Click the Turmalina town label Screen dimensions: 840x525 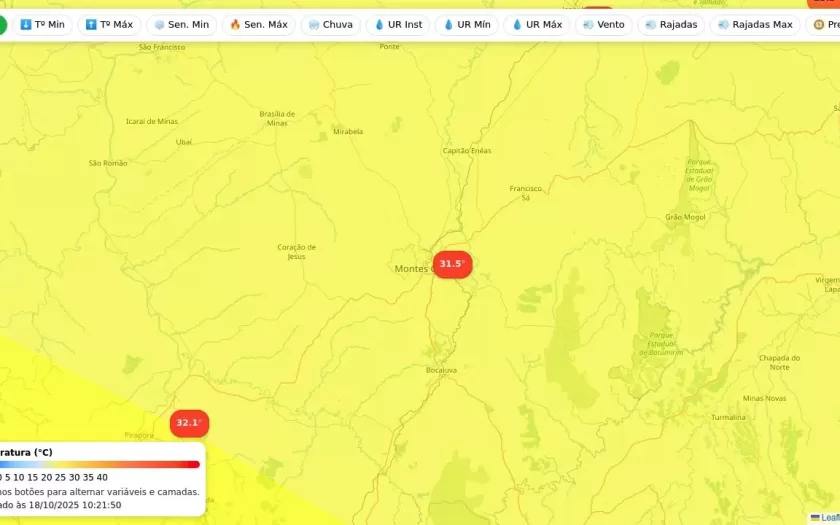tap(728, 417)
